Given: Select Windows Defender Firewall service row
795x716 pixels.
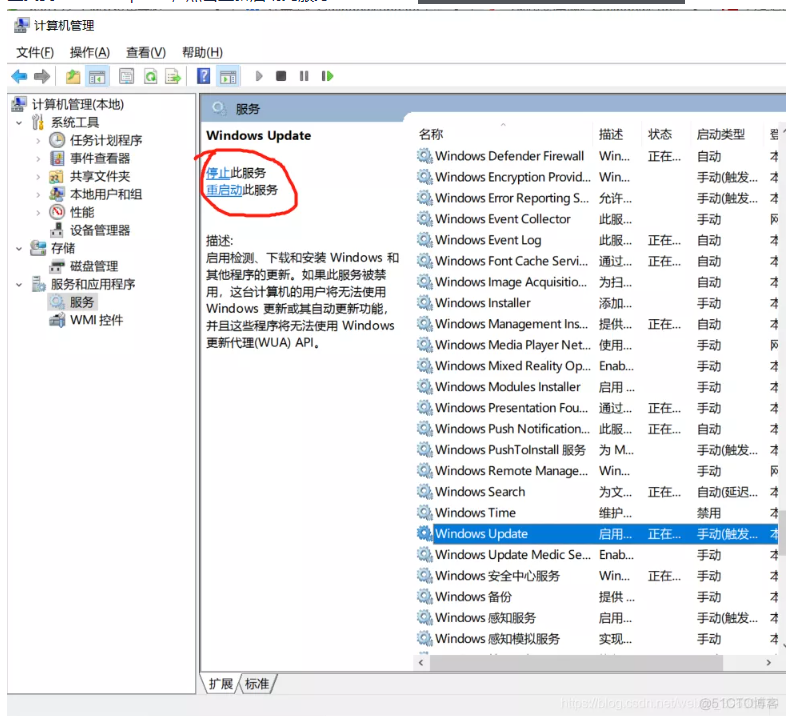Looking at the screenshot, I should click(x=597, y=156).
